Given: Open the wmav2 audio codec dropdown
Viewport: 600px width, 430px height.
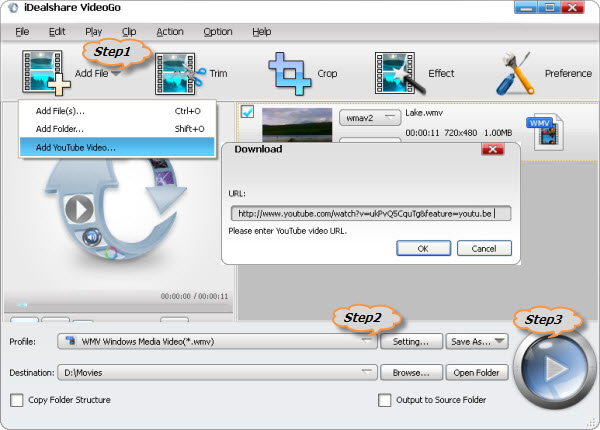Looking at the screenshot, I should point(370,118).
